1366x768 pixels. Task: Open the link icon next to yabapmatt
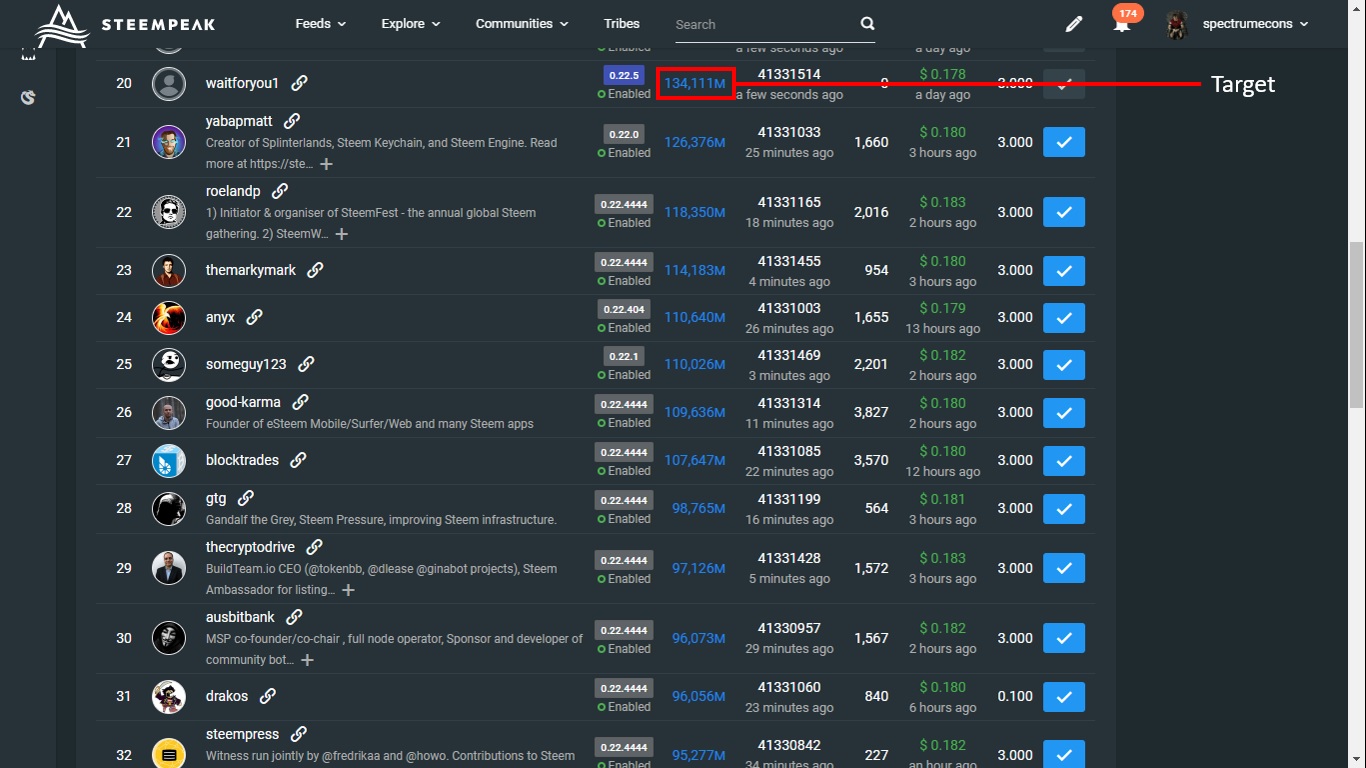[x=292, y=121]
